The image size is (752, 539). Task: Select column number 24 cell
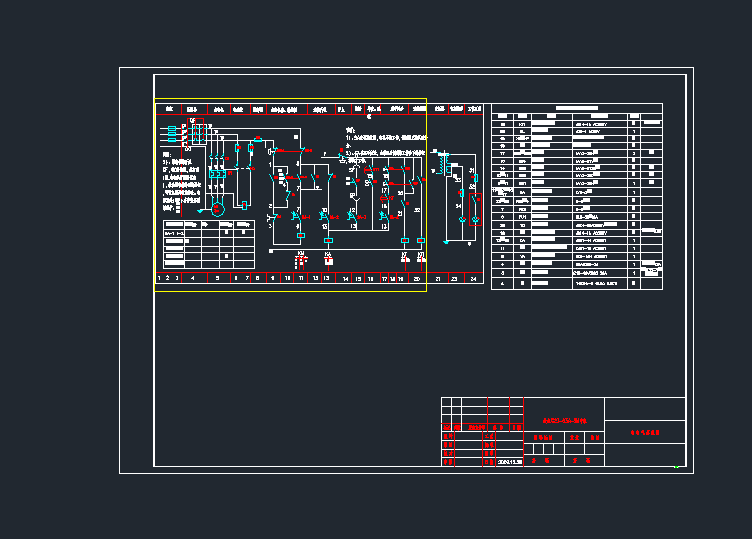click(472, 278)
